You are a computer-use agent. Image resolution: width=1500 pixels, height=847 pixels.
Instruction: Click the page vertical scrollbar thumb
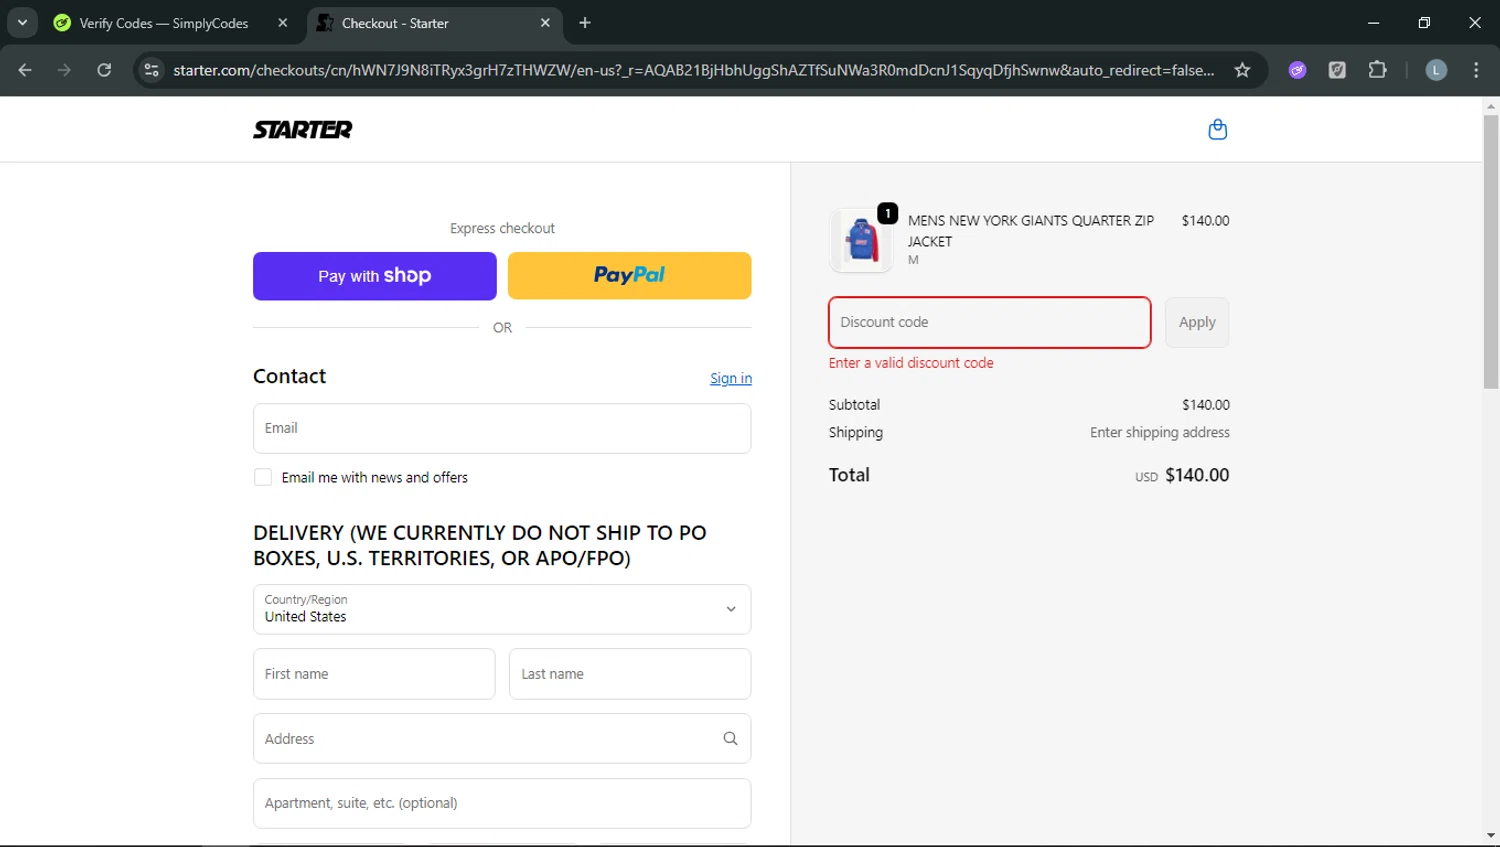[x=1490, y=252]
